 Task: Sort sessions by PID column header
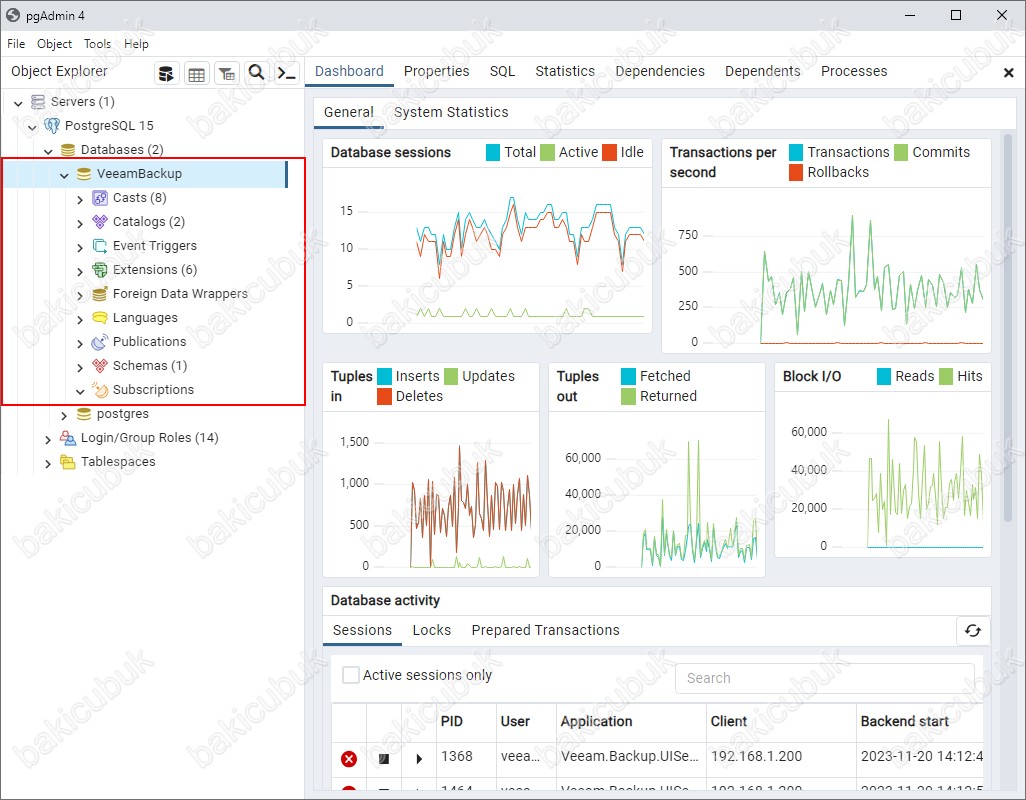[x=465, y=722]
